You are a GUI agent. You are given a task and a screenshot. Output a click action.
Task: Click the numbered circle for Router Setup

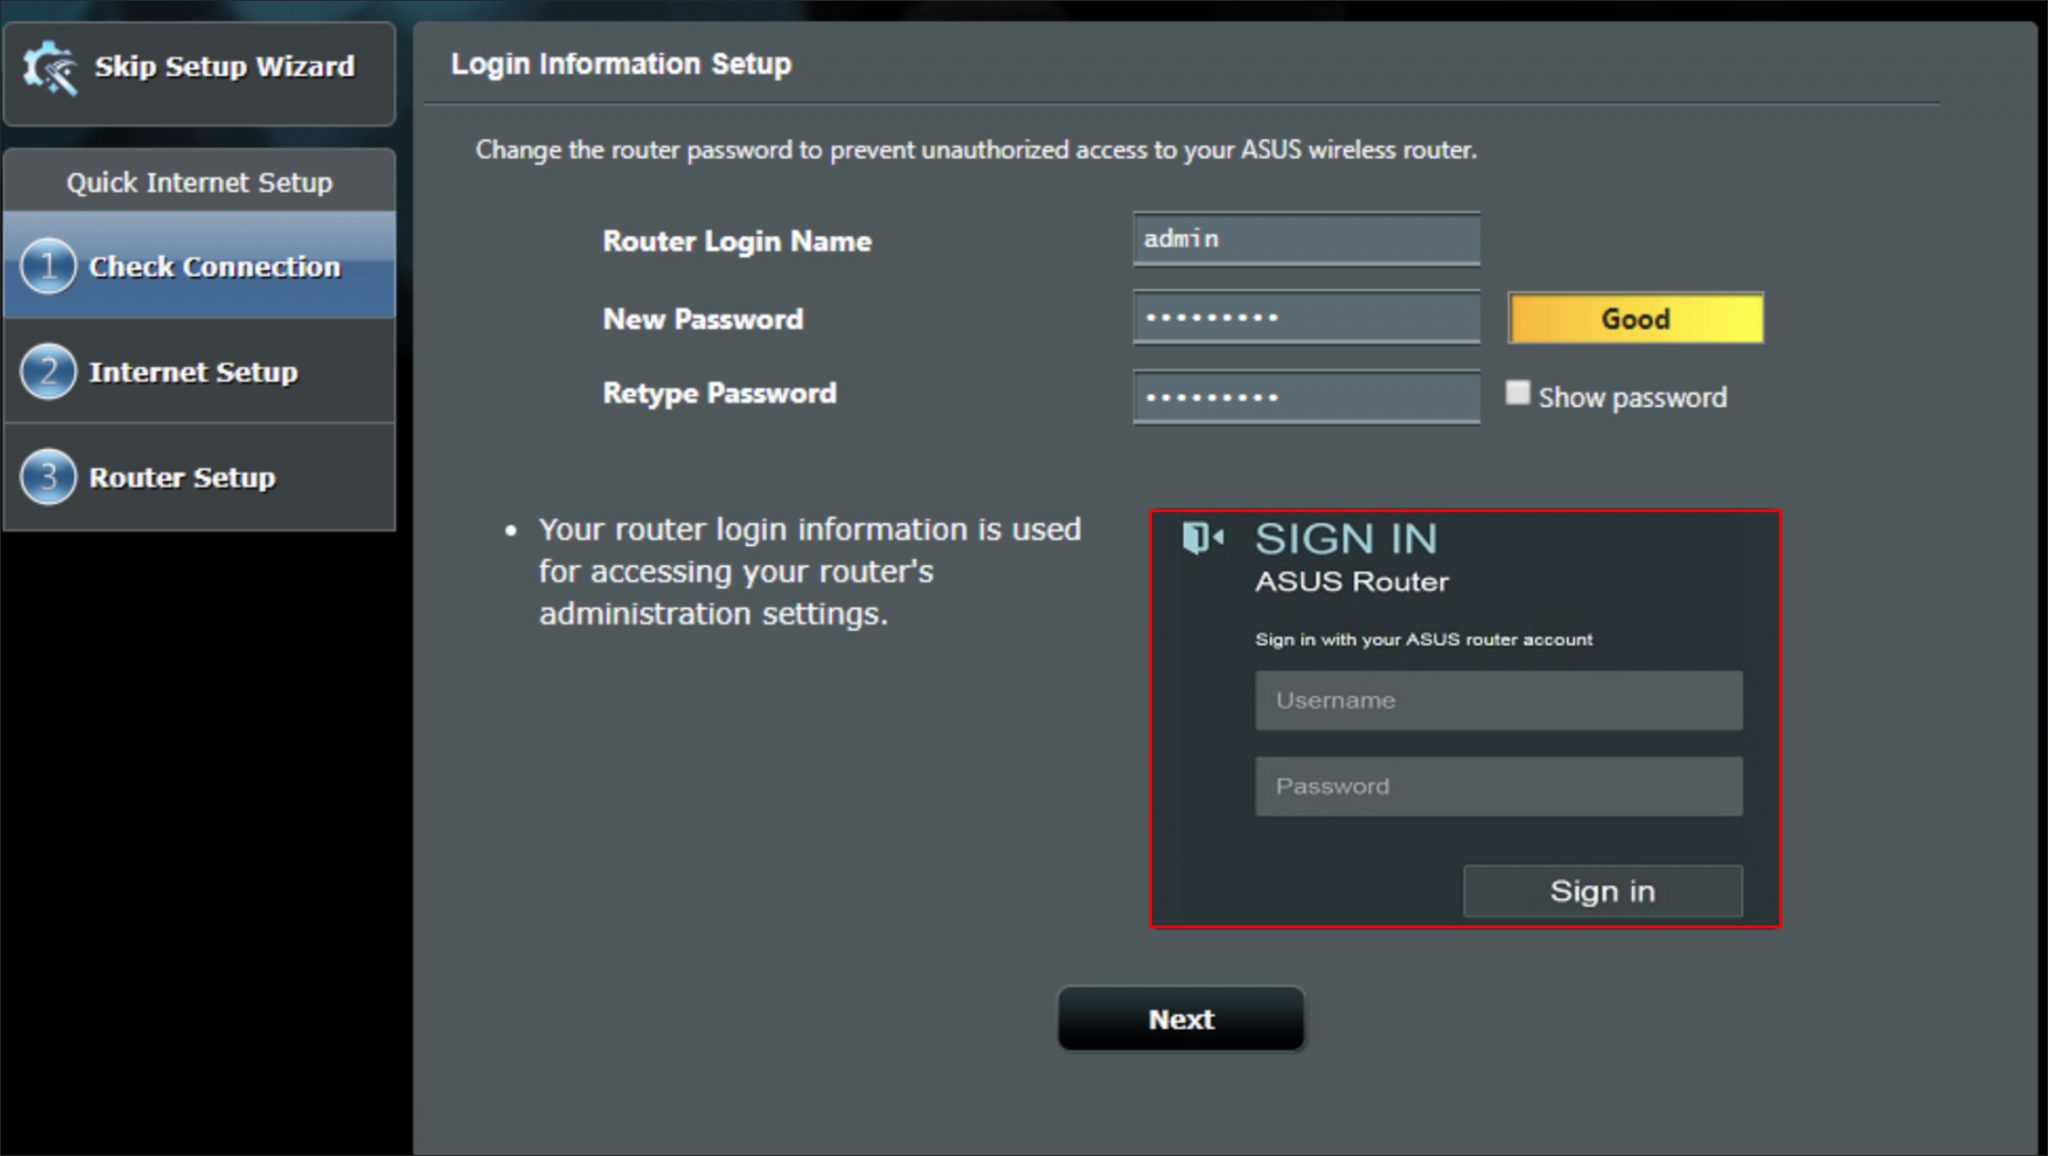click(47, 477)
